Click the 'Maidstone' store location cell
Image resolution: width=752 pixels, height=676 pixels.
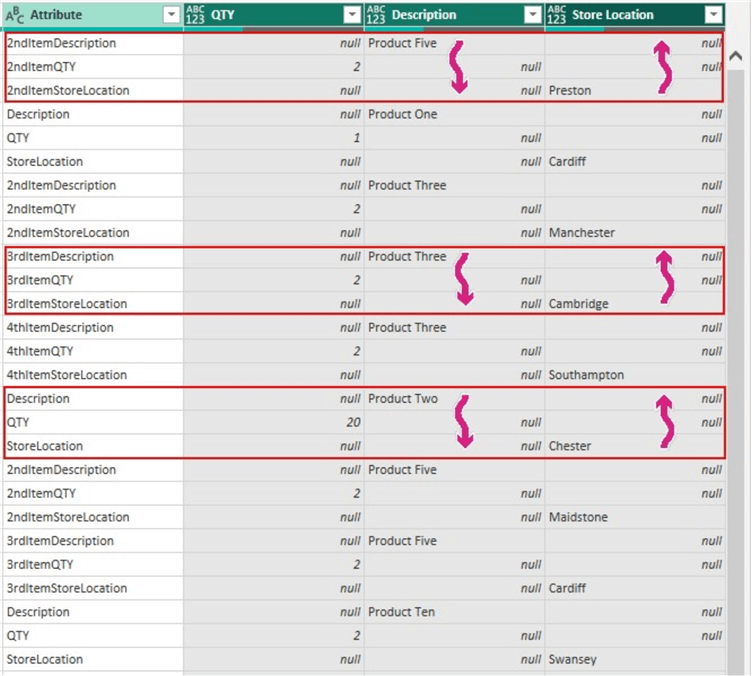click(x=635, y=517)
